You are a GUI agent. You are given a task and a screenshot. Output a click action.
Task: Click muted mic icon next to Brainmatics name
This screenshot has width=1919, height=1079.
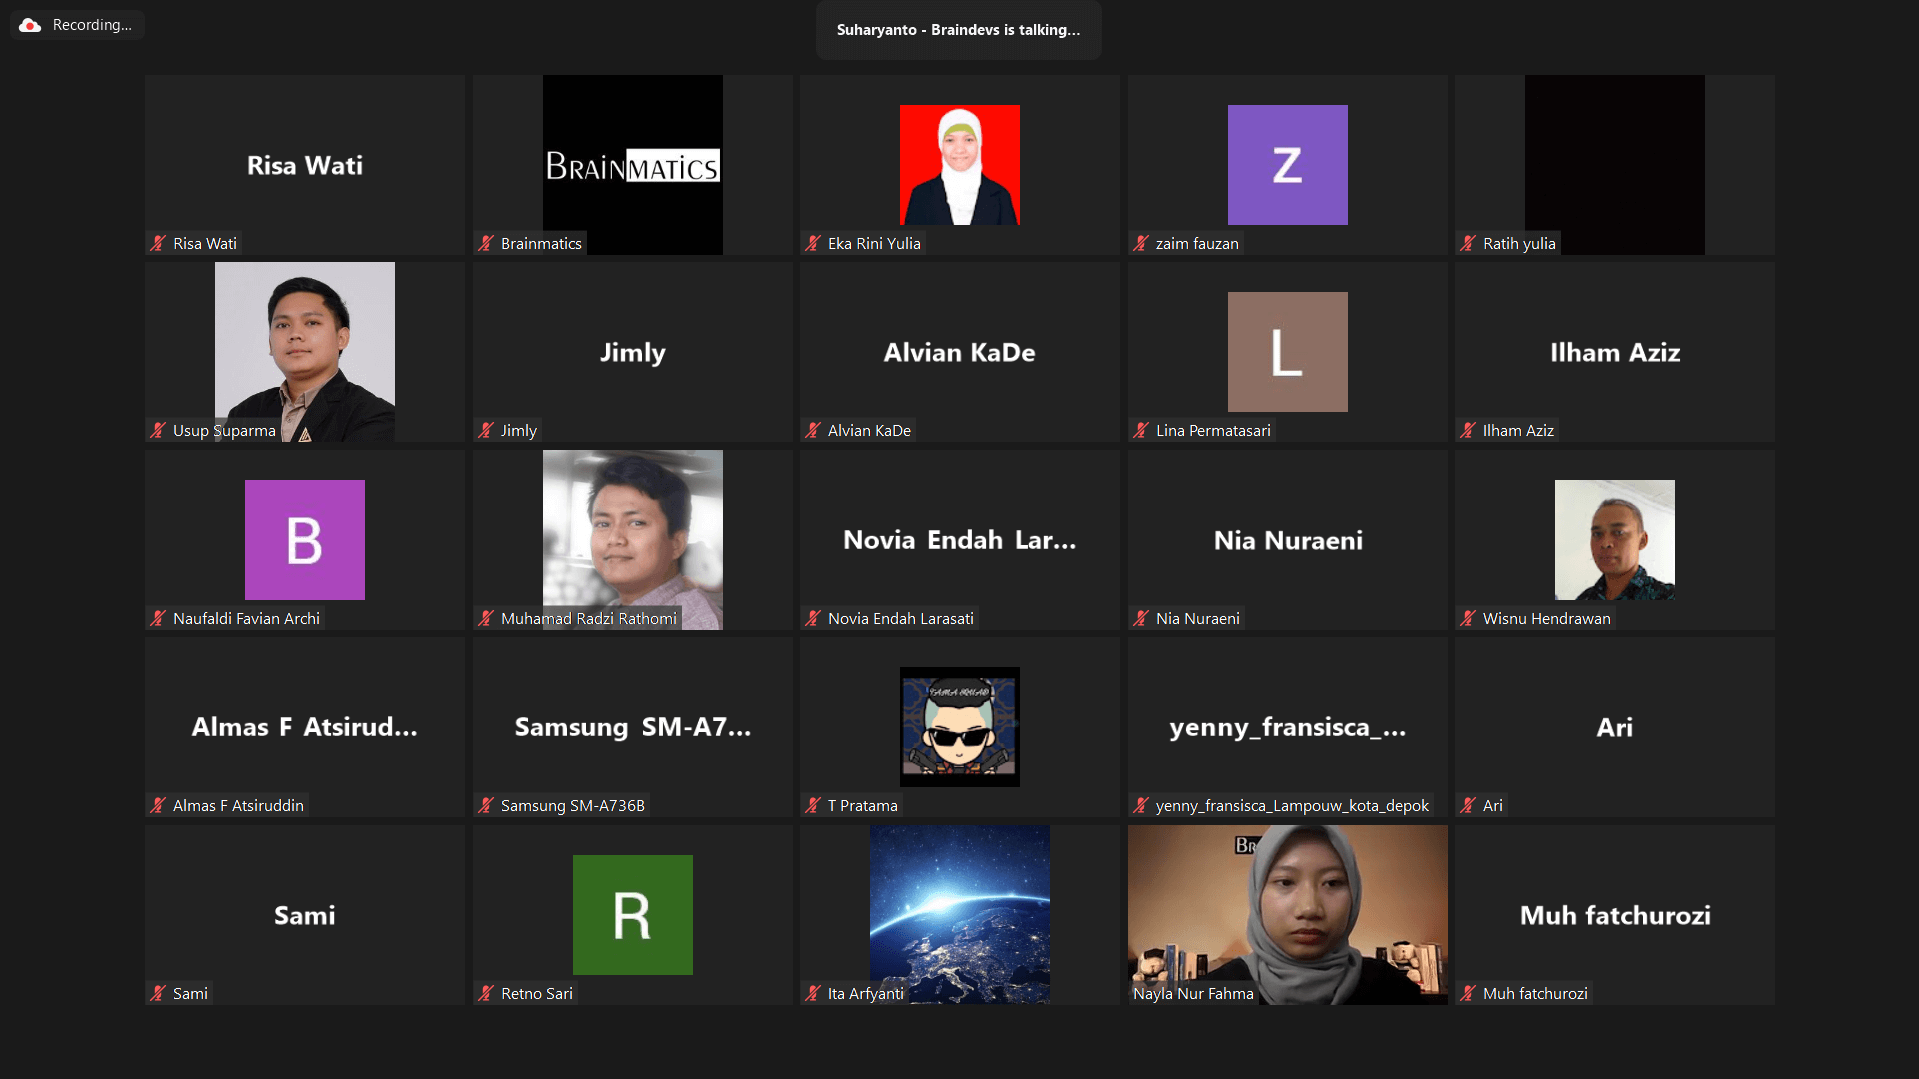pyautogui.click(x=486, y=243)
